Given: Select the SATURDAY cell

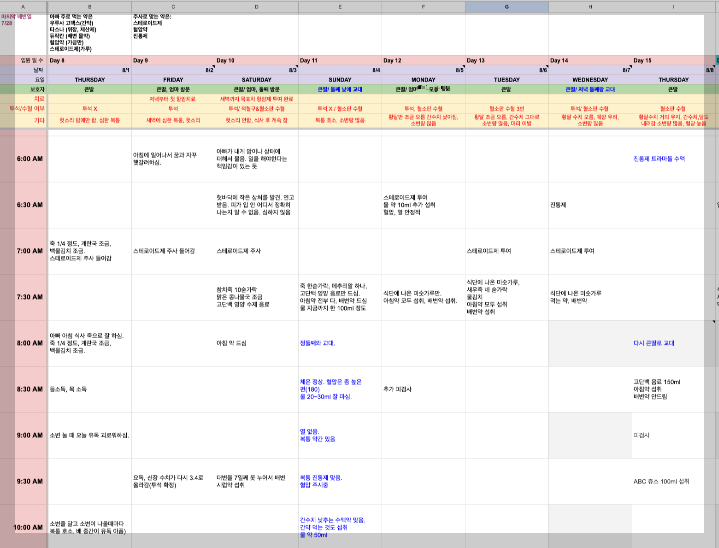Looking at the screenshot, I should click(256, 79).
